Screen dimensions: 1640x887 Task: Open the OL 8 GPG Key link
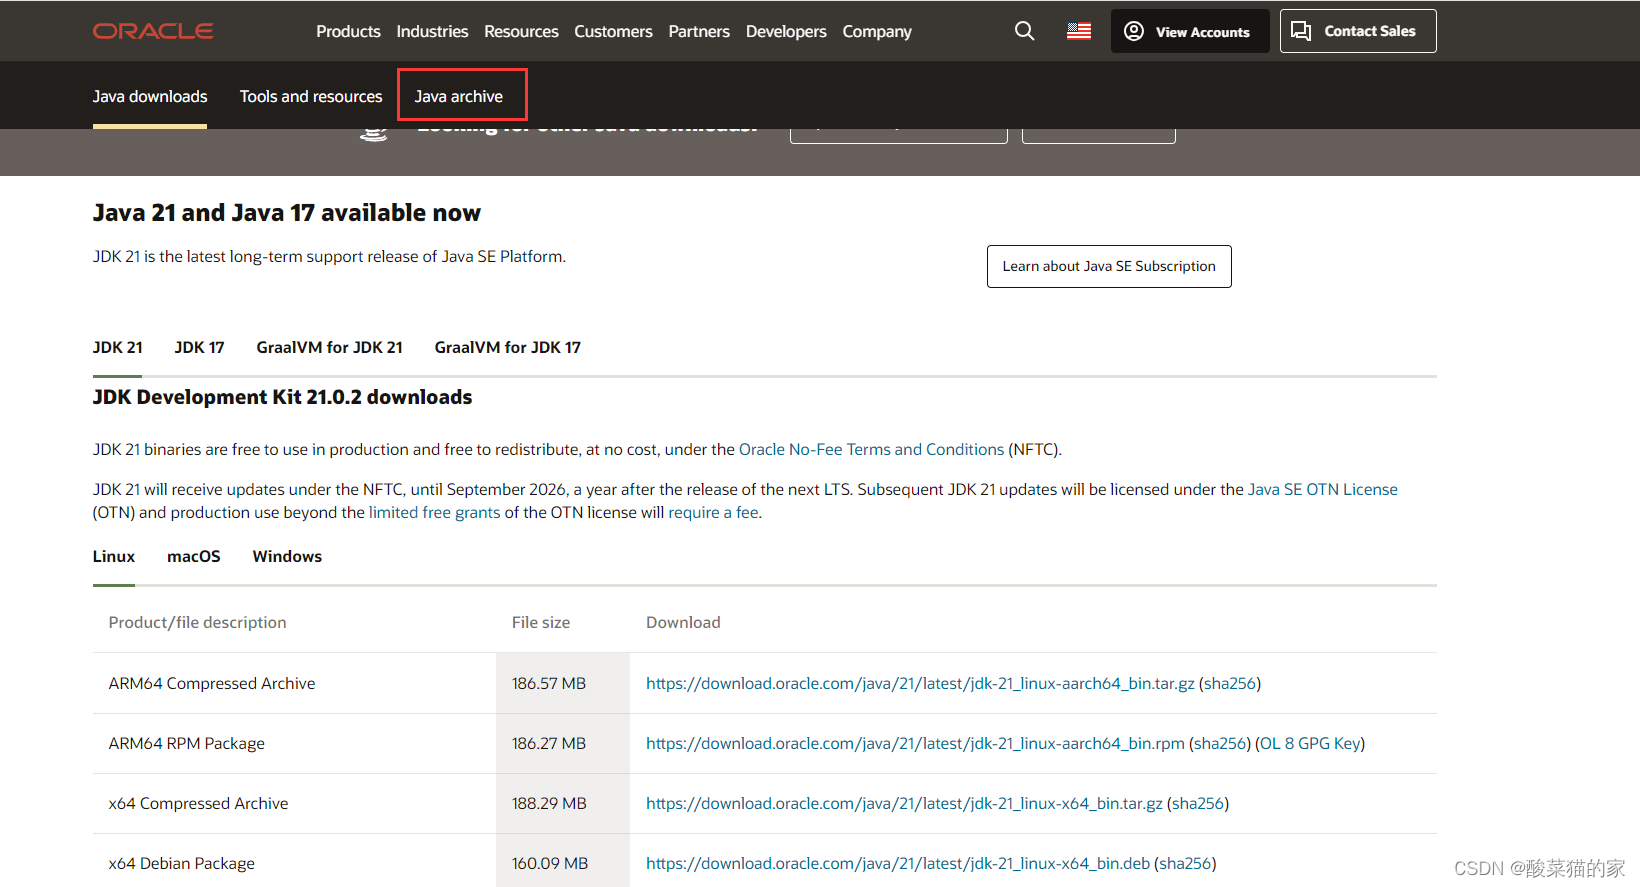click(1310, 743)
